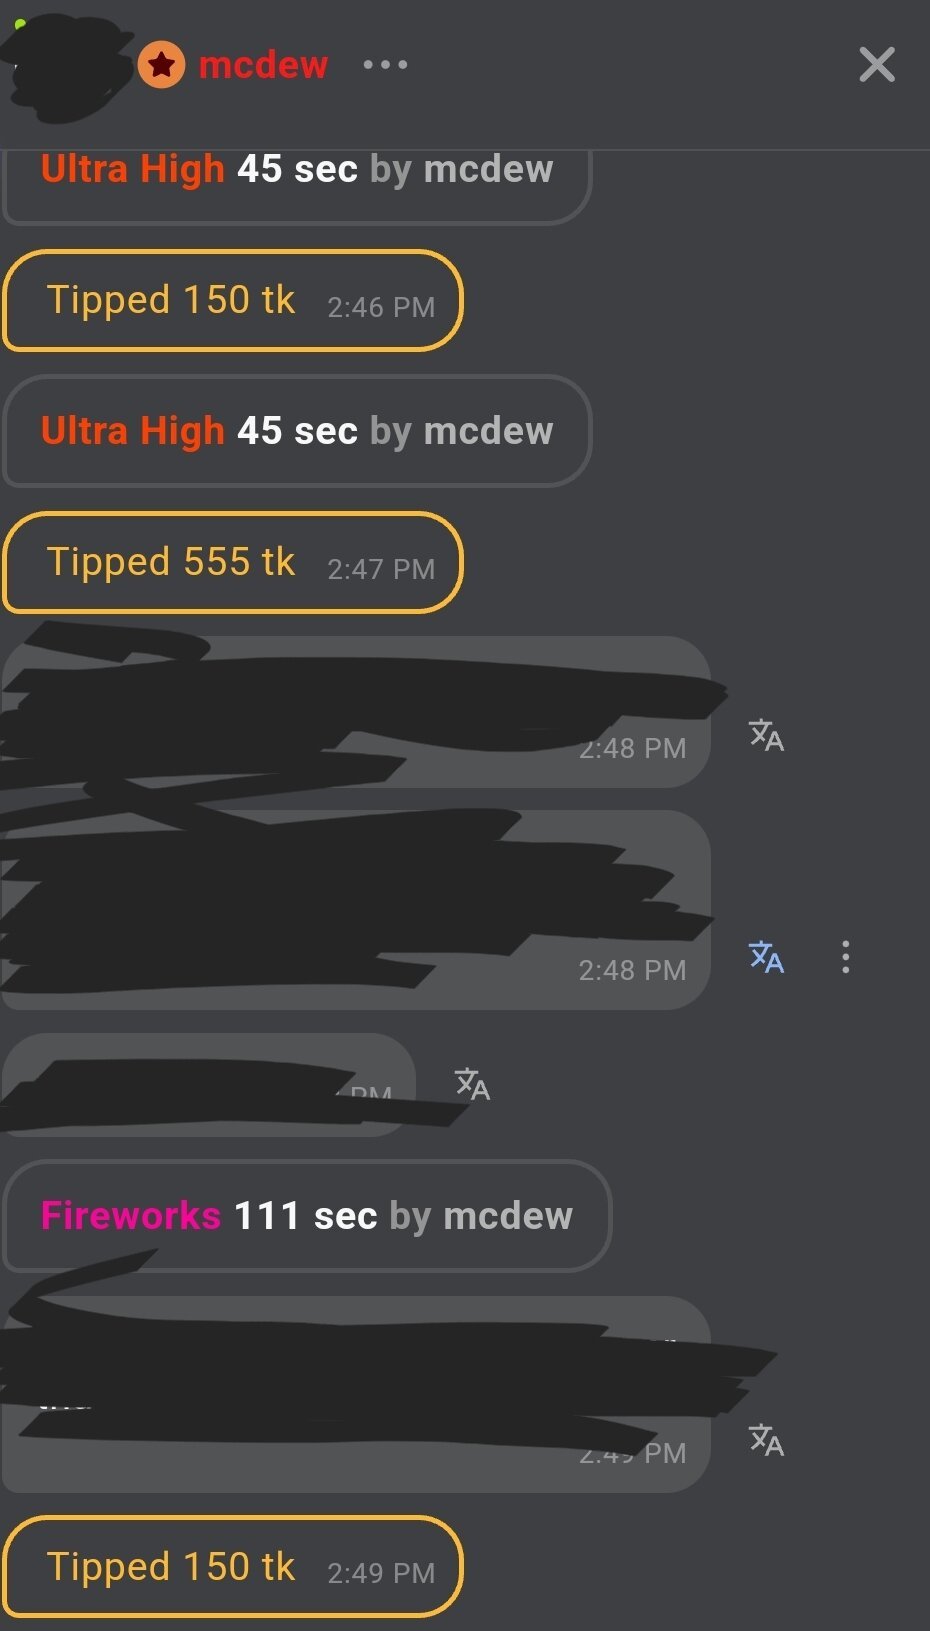This screenshot has height=1631, width=930.
Task: Click the topmost Ultra High 45 sec notification
Action: (297, 186)
